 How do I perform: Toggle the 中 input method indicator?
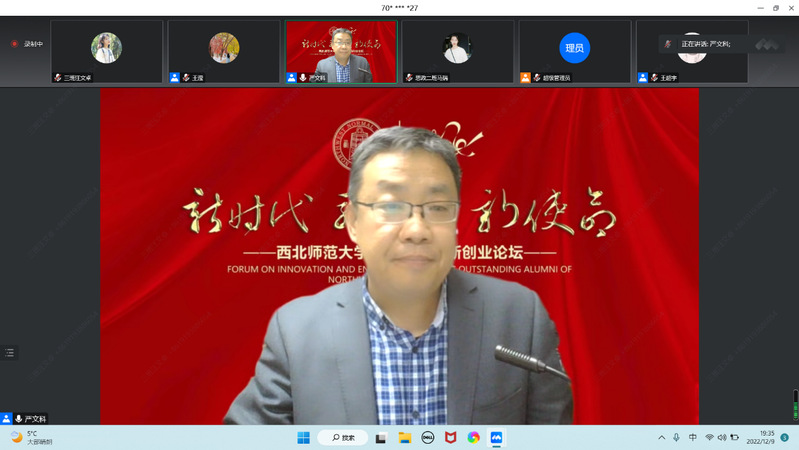click(x=693, y=437)
